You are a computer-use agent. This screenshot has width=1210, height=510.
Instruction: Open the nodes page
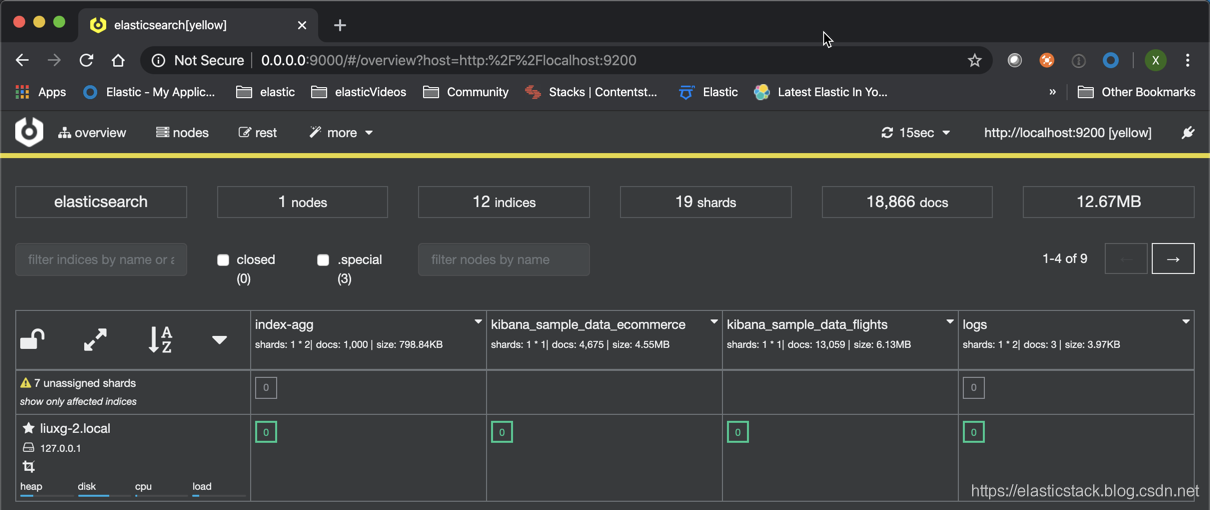coord(182,132)
